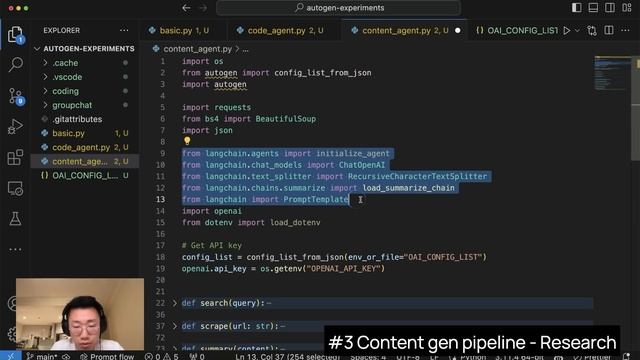
Task: Go forward using navigation arrow
Action: [x=202, y=8]
